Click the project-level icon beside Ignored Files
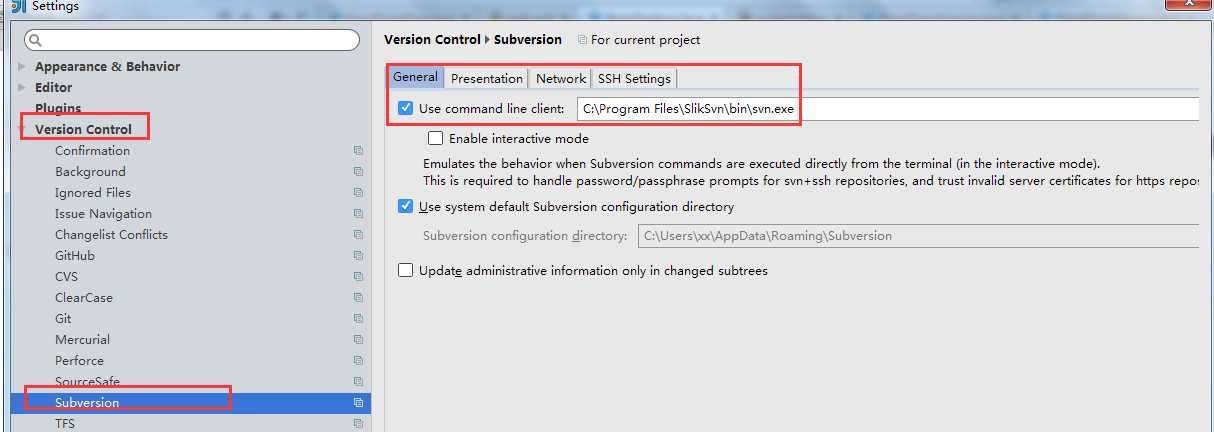 coord(358,193)
